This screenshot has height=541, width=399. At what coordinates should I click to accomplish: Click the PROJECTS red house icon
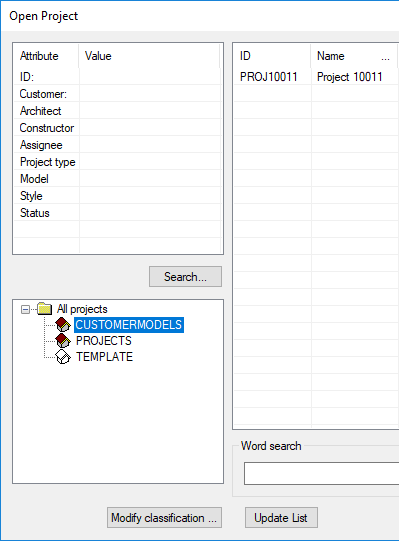coord(63,341)
